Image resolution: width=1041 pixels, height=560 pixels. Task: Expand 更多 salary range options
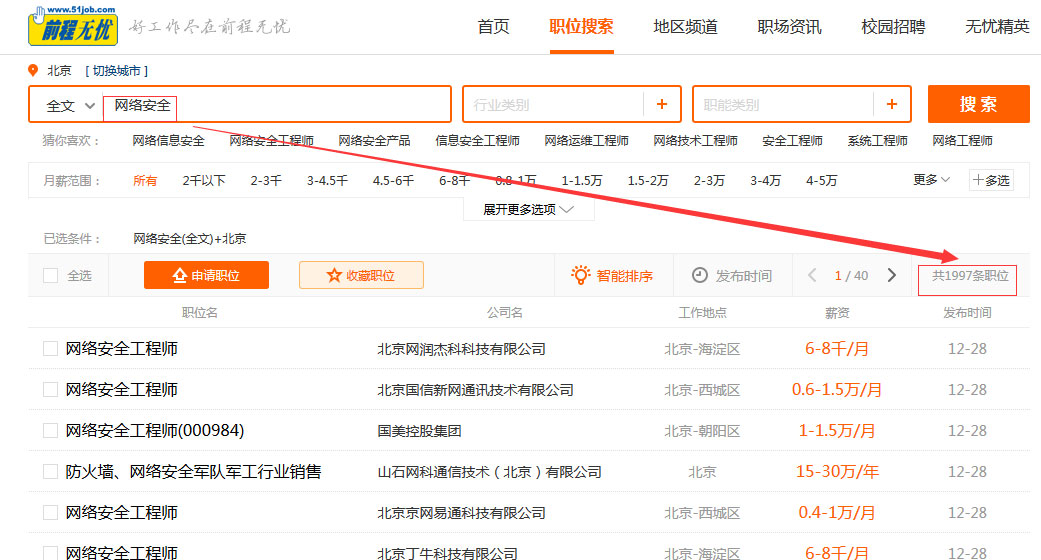click(x=931, y=180)
